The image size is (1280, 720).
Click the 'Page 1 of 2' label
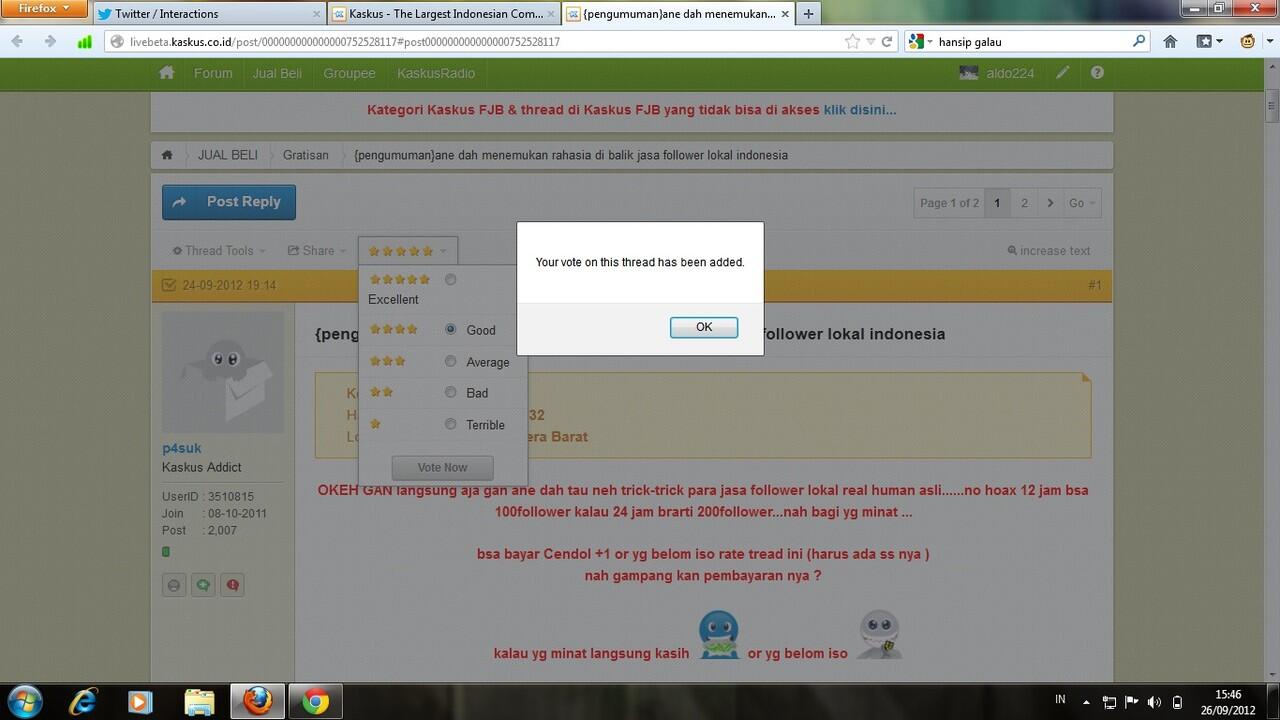(950, 203)
